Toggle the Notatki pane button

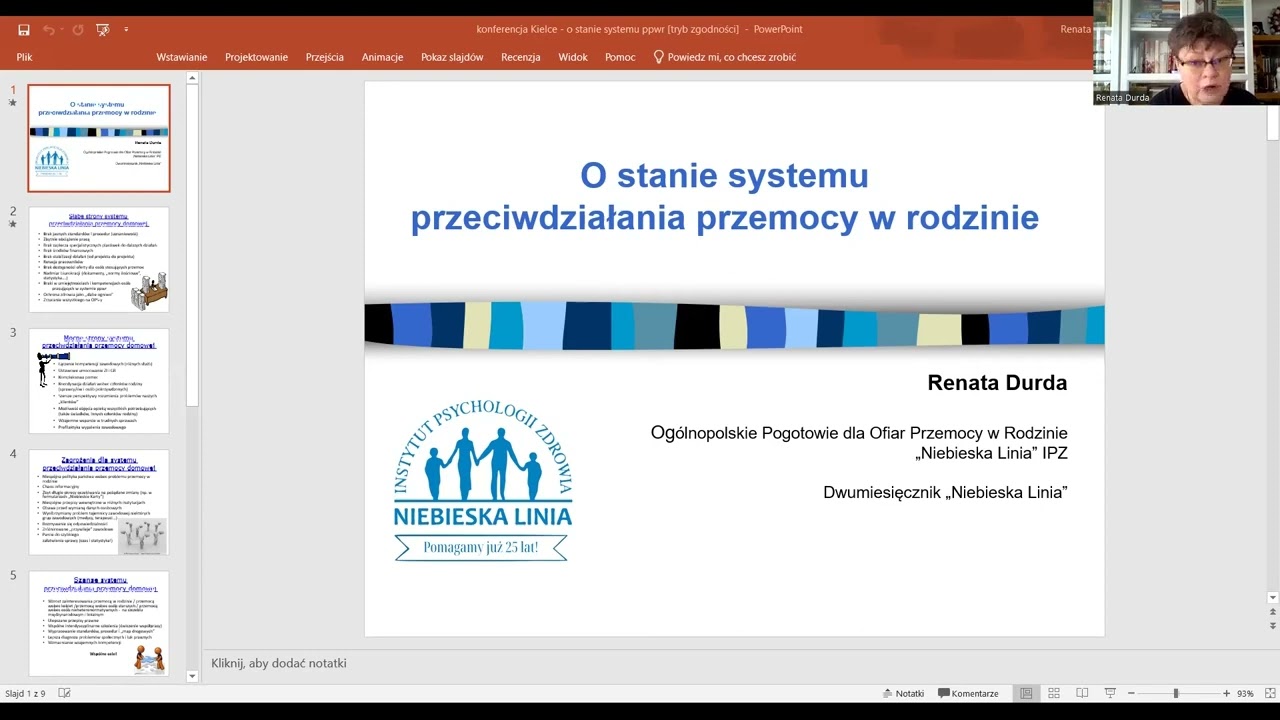click(903, 693)
